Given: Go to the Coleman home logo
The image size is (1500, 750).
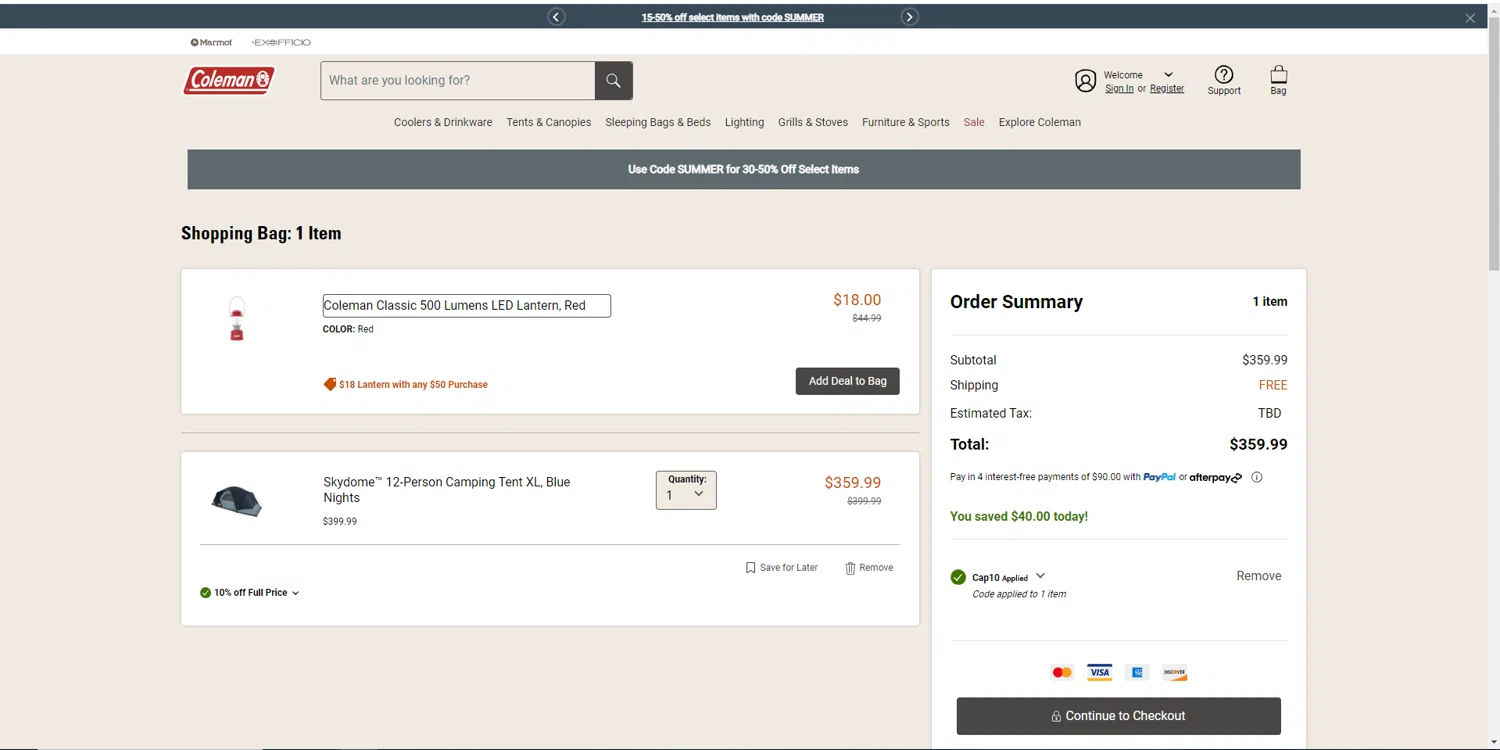Looking at the screenshot, I should pyautogui.click(x=229, y=80).
